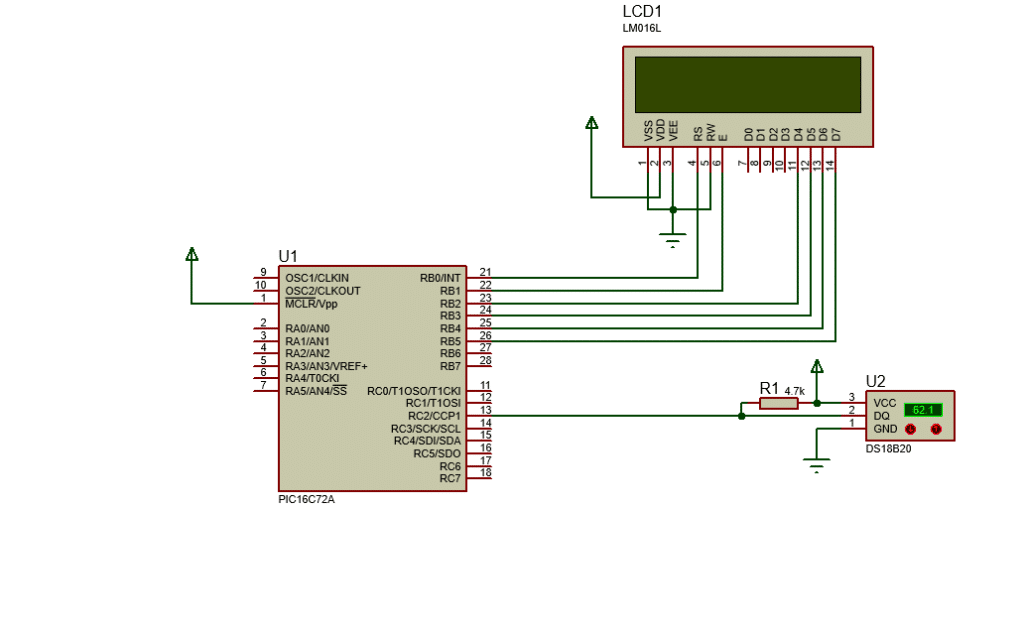Click the RB5 pin label
Screen dimensions: 1024x635
[x=450, y=342]
